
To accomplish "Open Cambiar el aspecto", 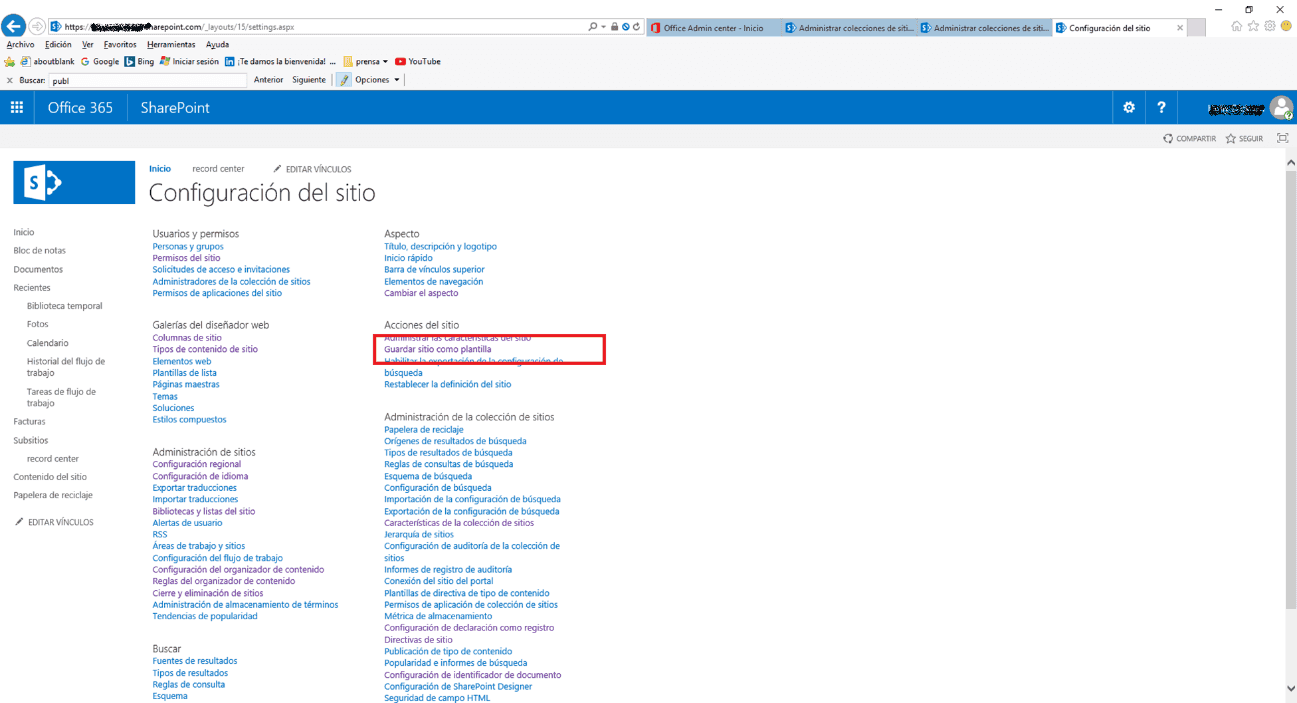I will pyautogui.click(x=421, y=293).
